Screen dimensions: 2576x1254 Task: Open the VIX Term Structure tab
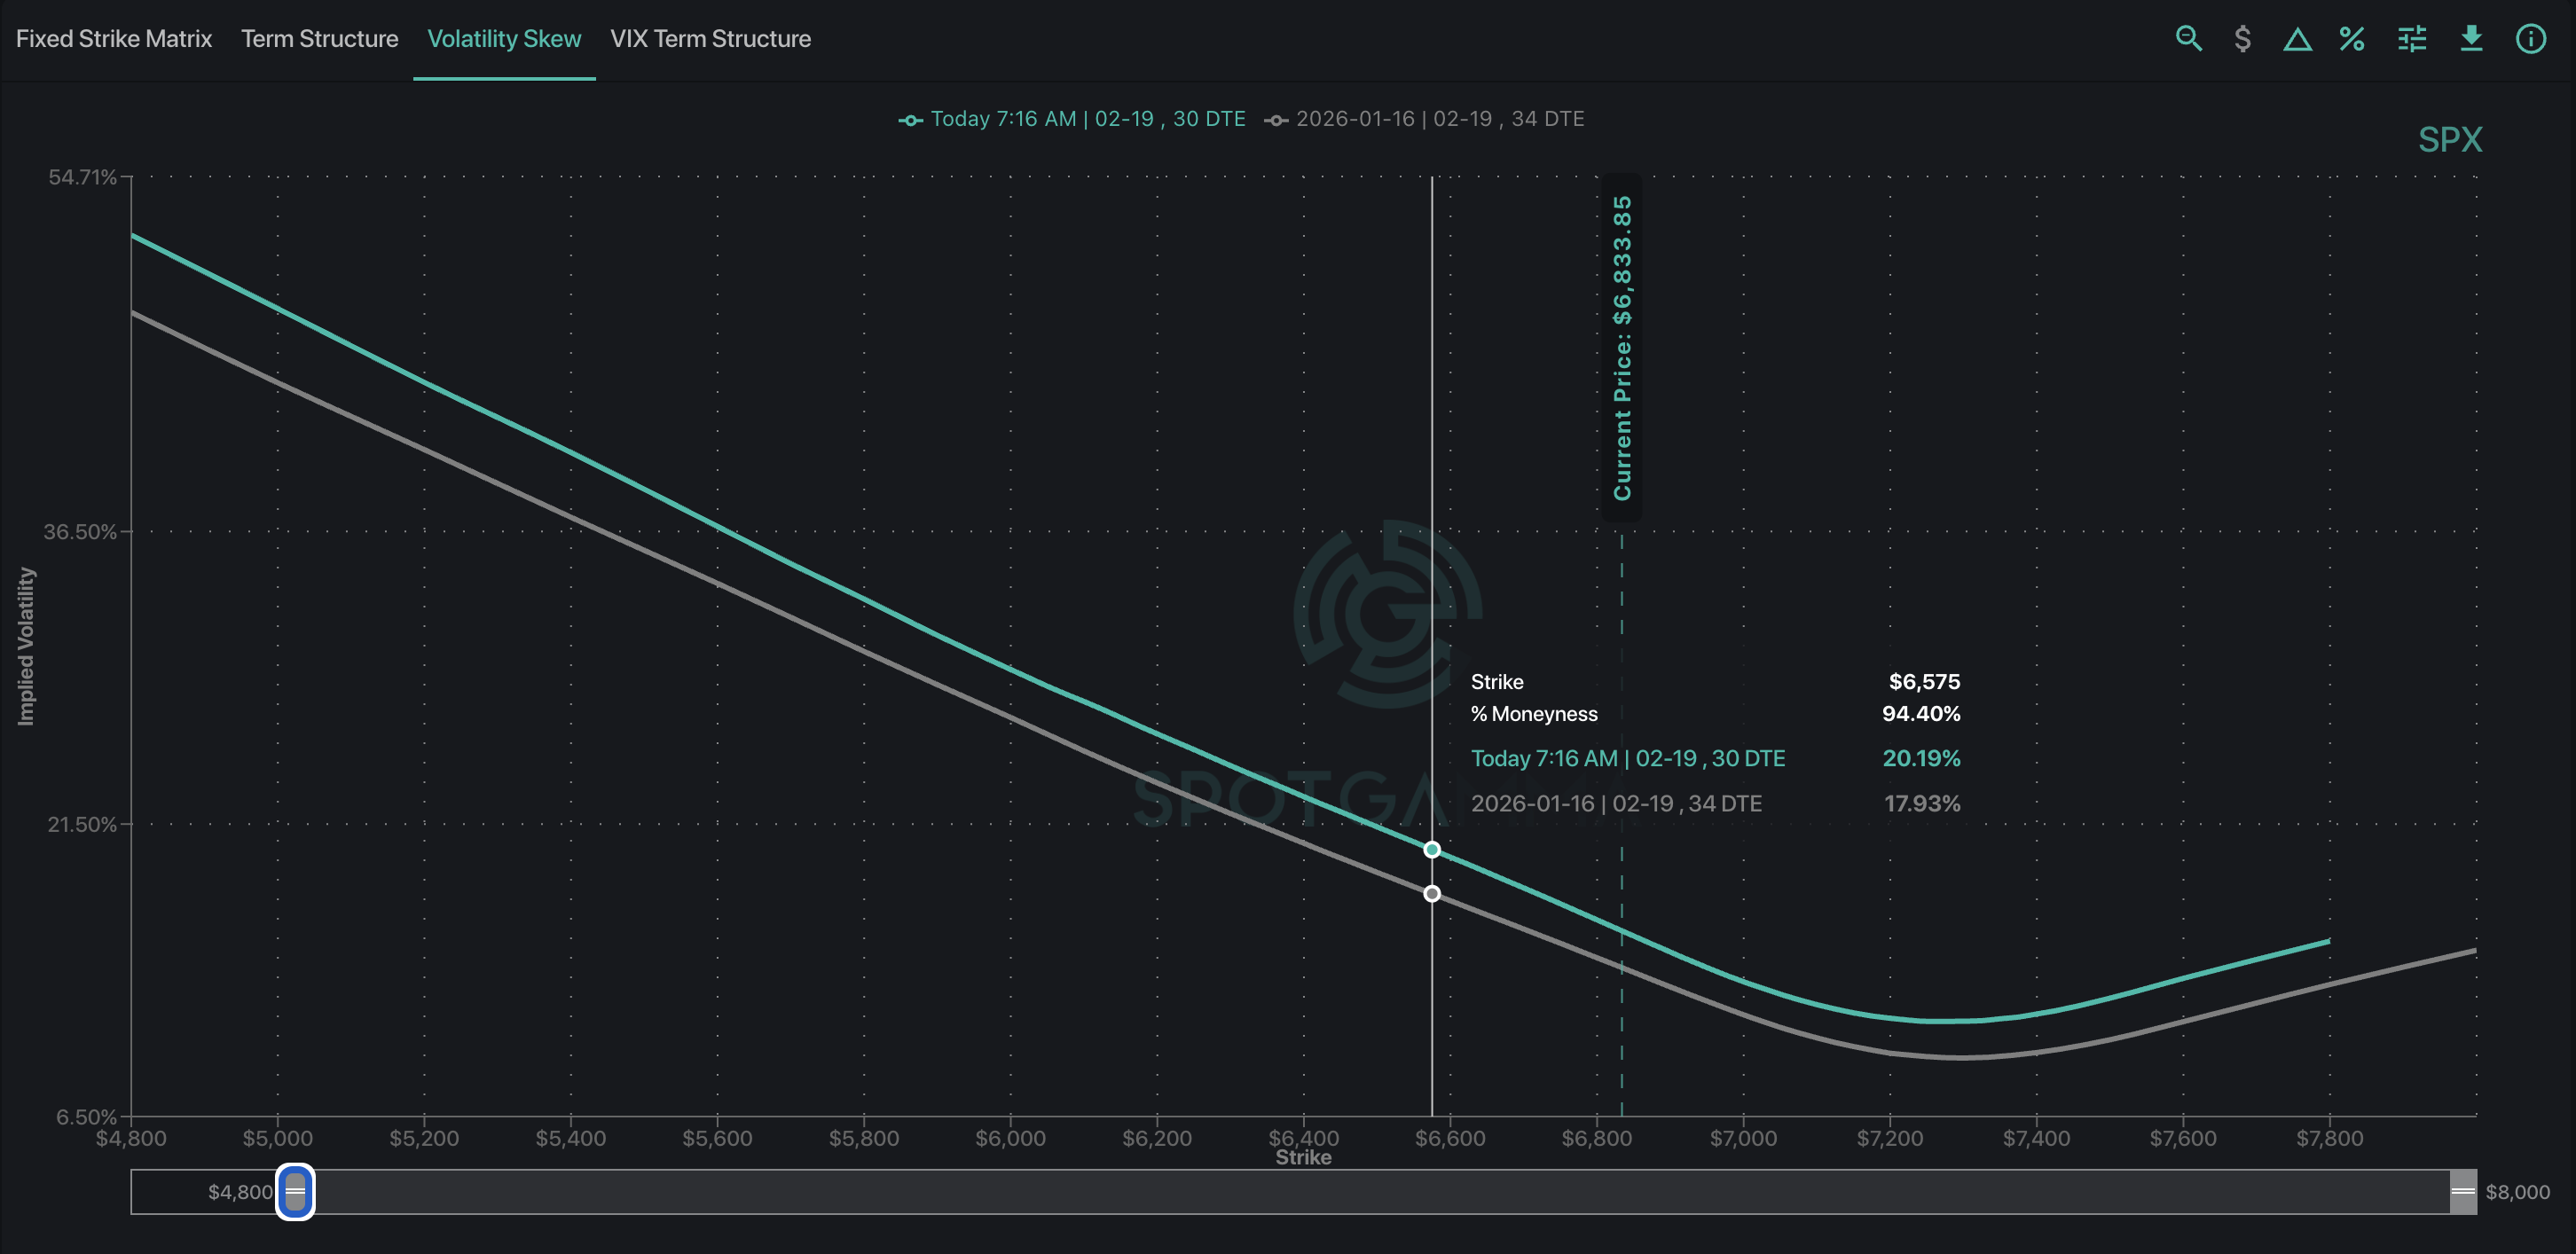(x=710, y=39)
